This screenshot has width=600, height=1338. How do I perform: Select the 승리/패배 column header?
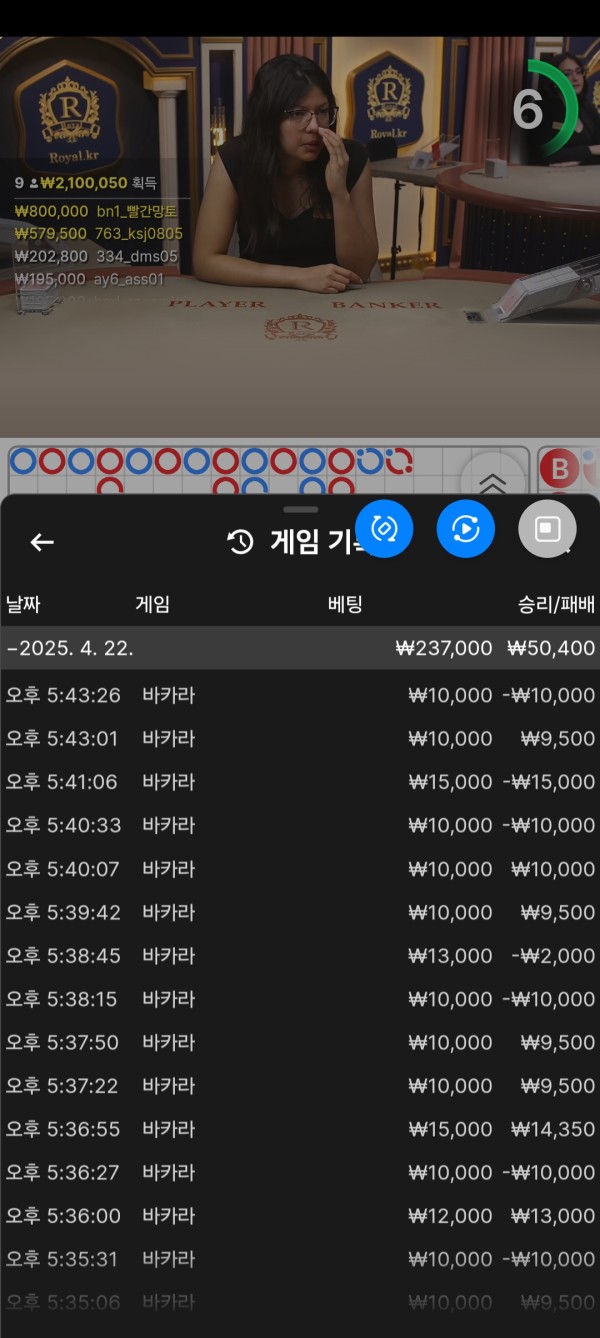point(556,604)
